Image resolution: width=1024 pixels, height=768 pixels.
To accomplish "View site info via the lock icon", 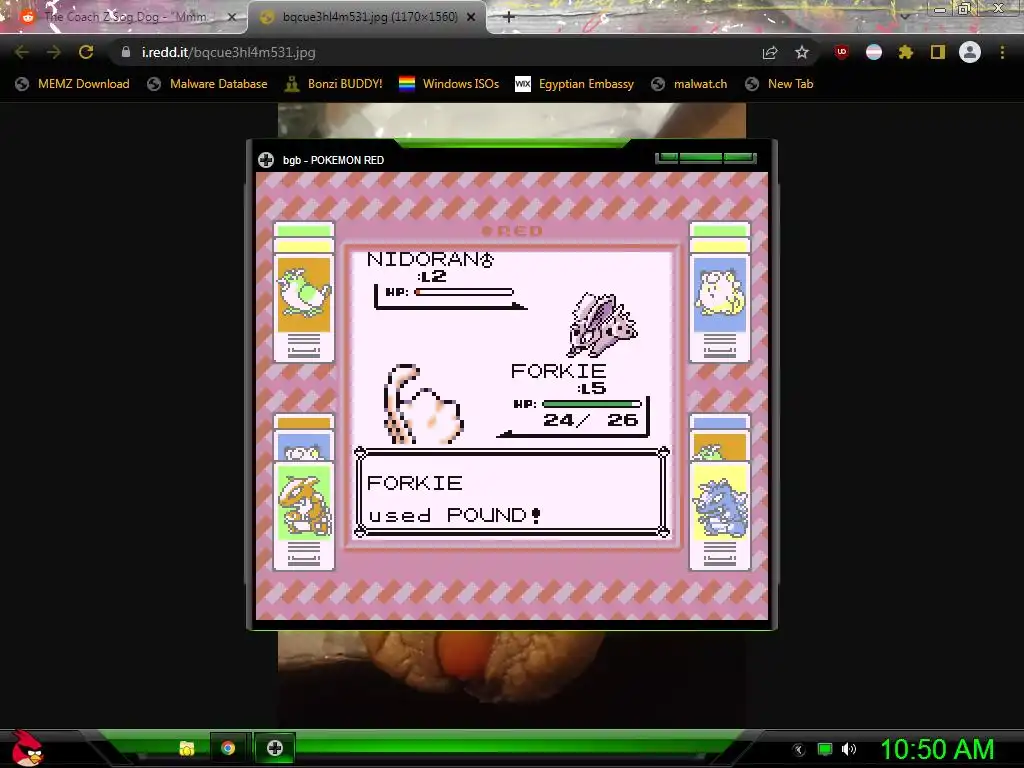I will click(125, 52).
